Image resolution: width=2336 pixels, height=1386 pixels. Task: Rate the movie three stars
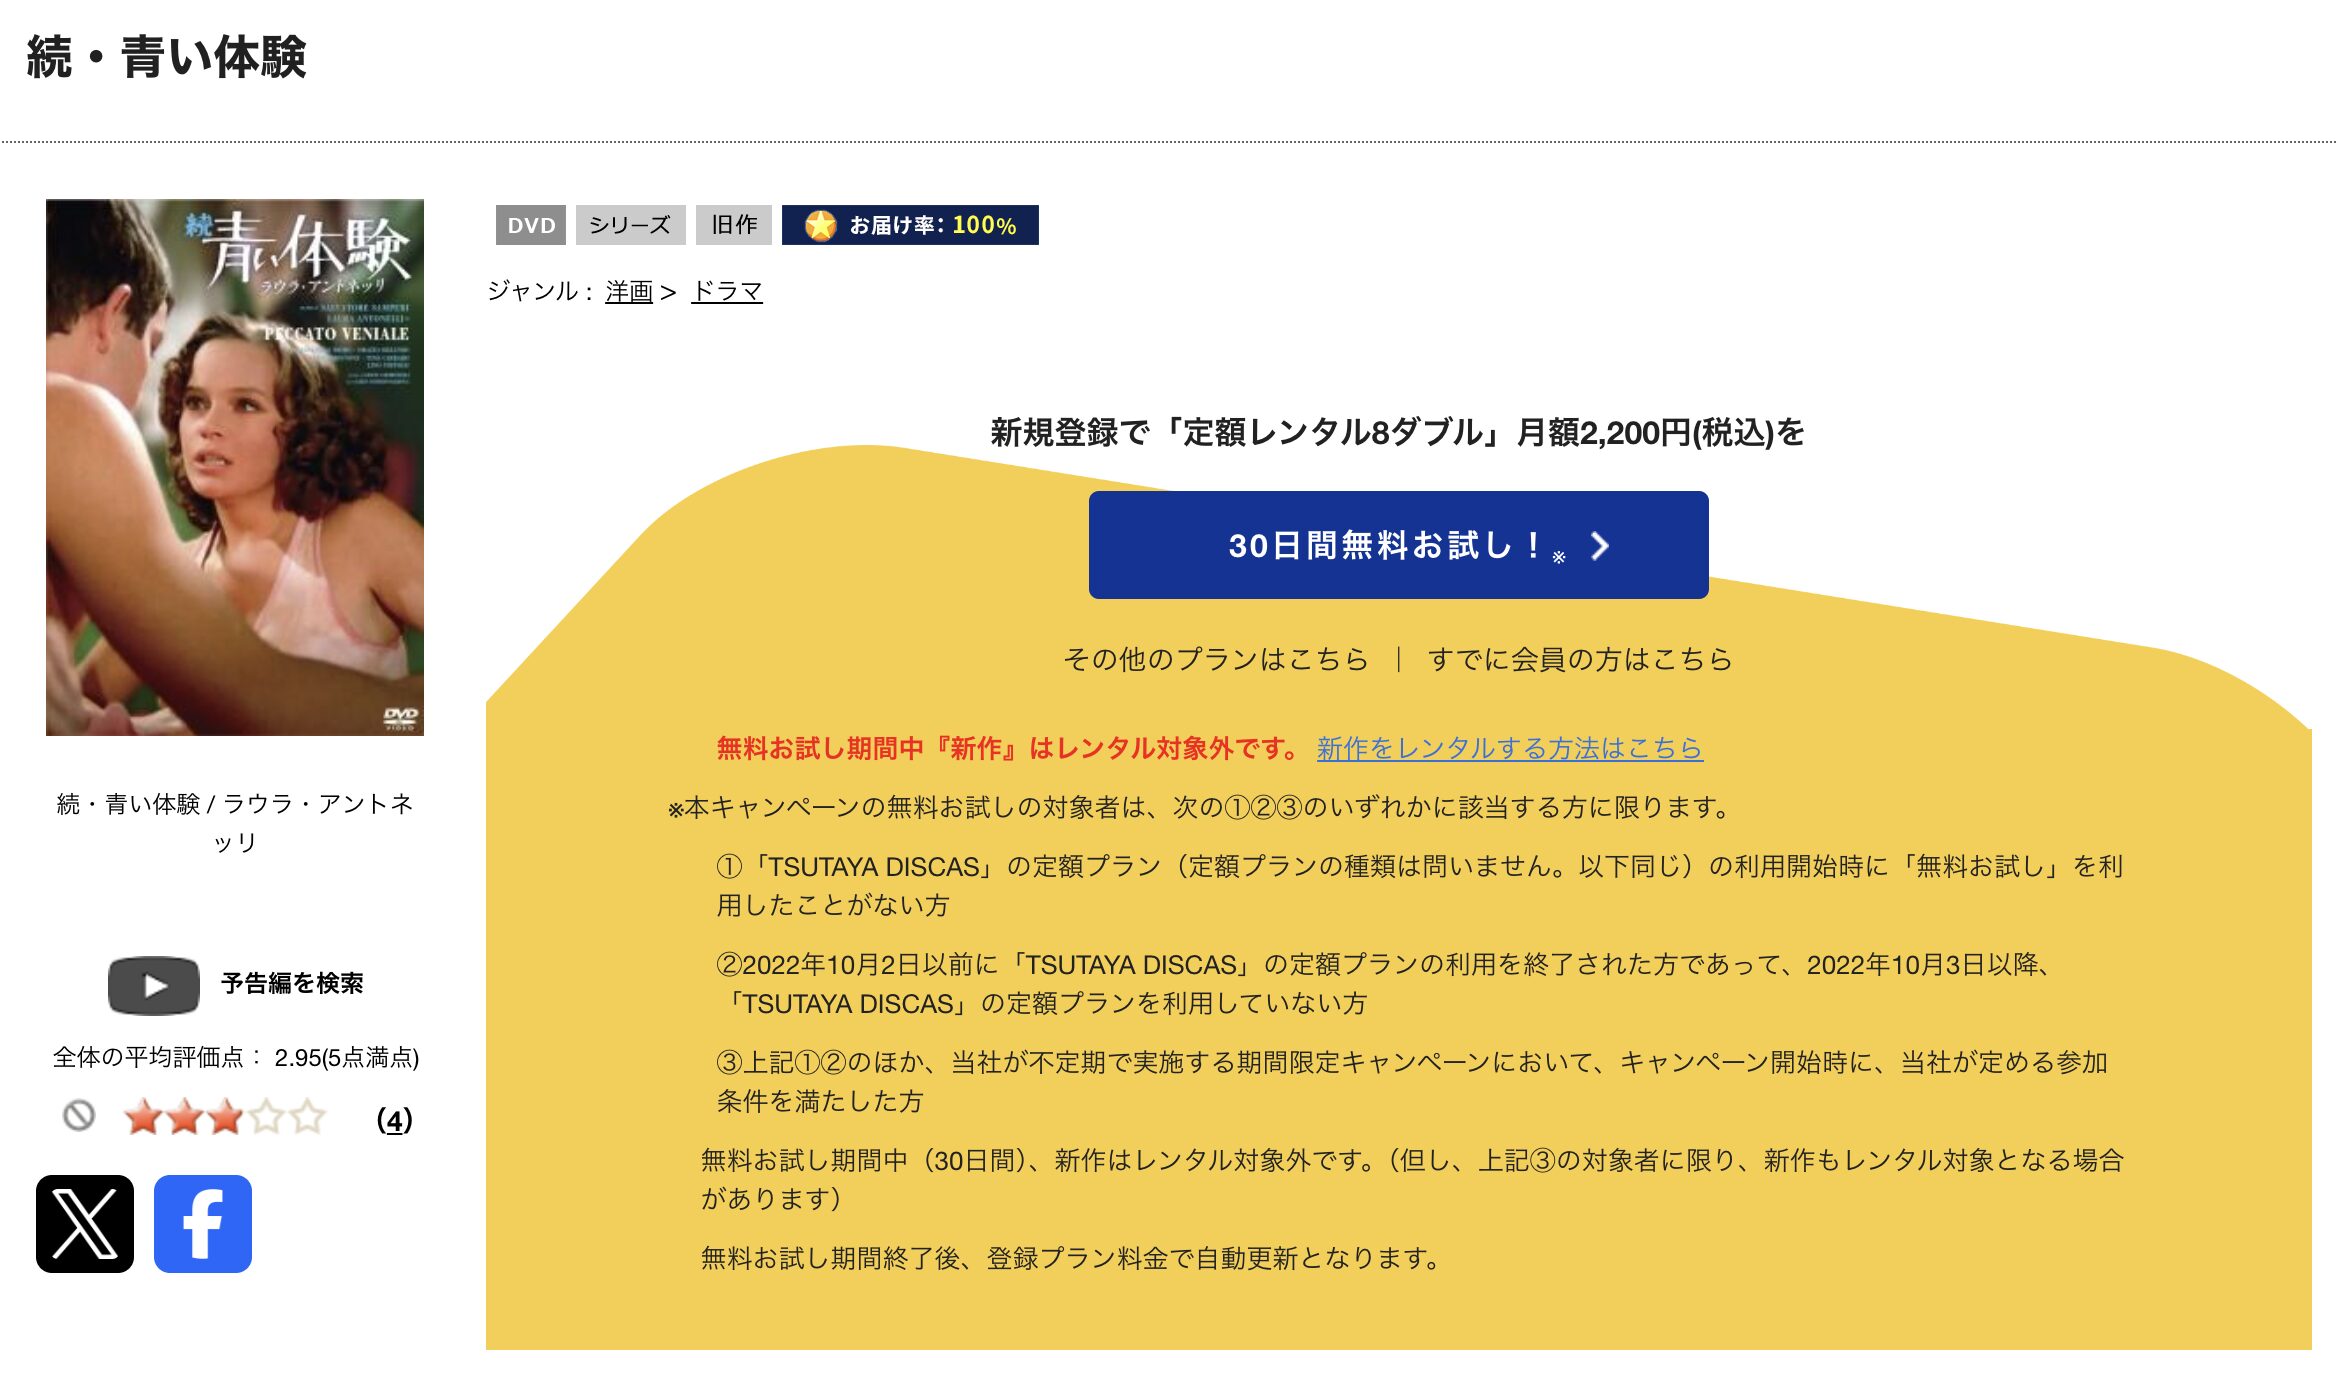click(x=225, y=1117)
